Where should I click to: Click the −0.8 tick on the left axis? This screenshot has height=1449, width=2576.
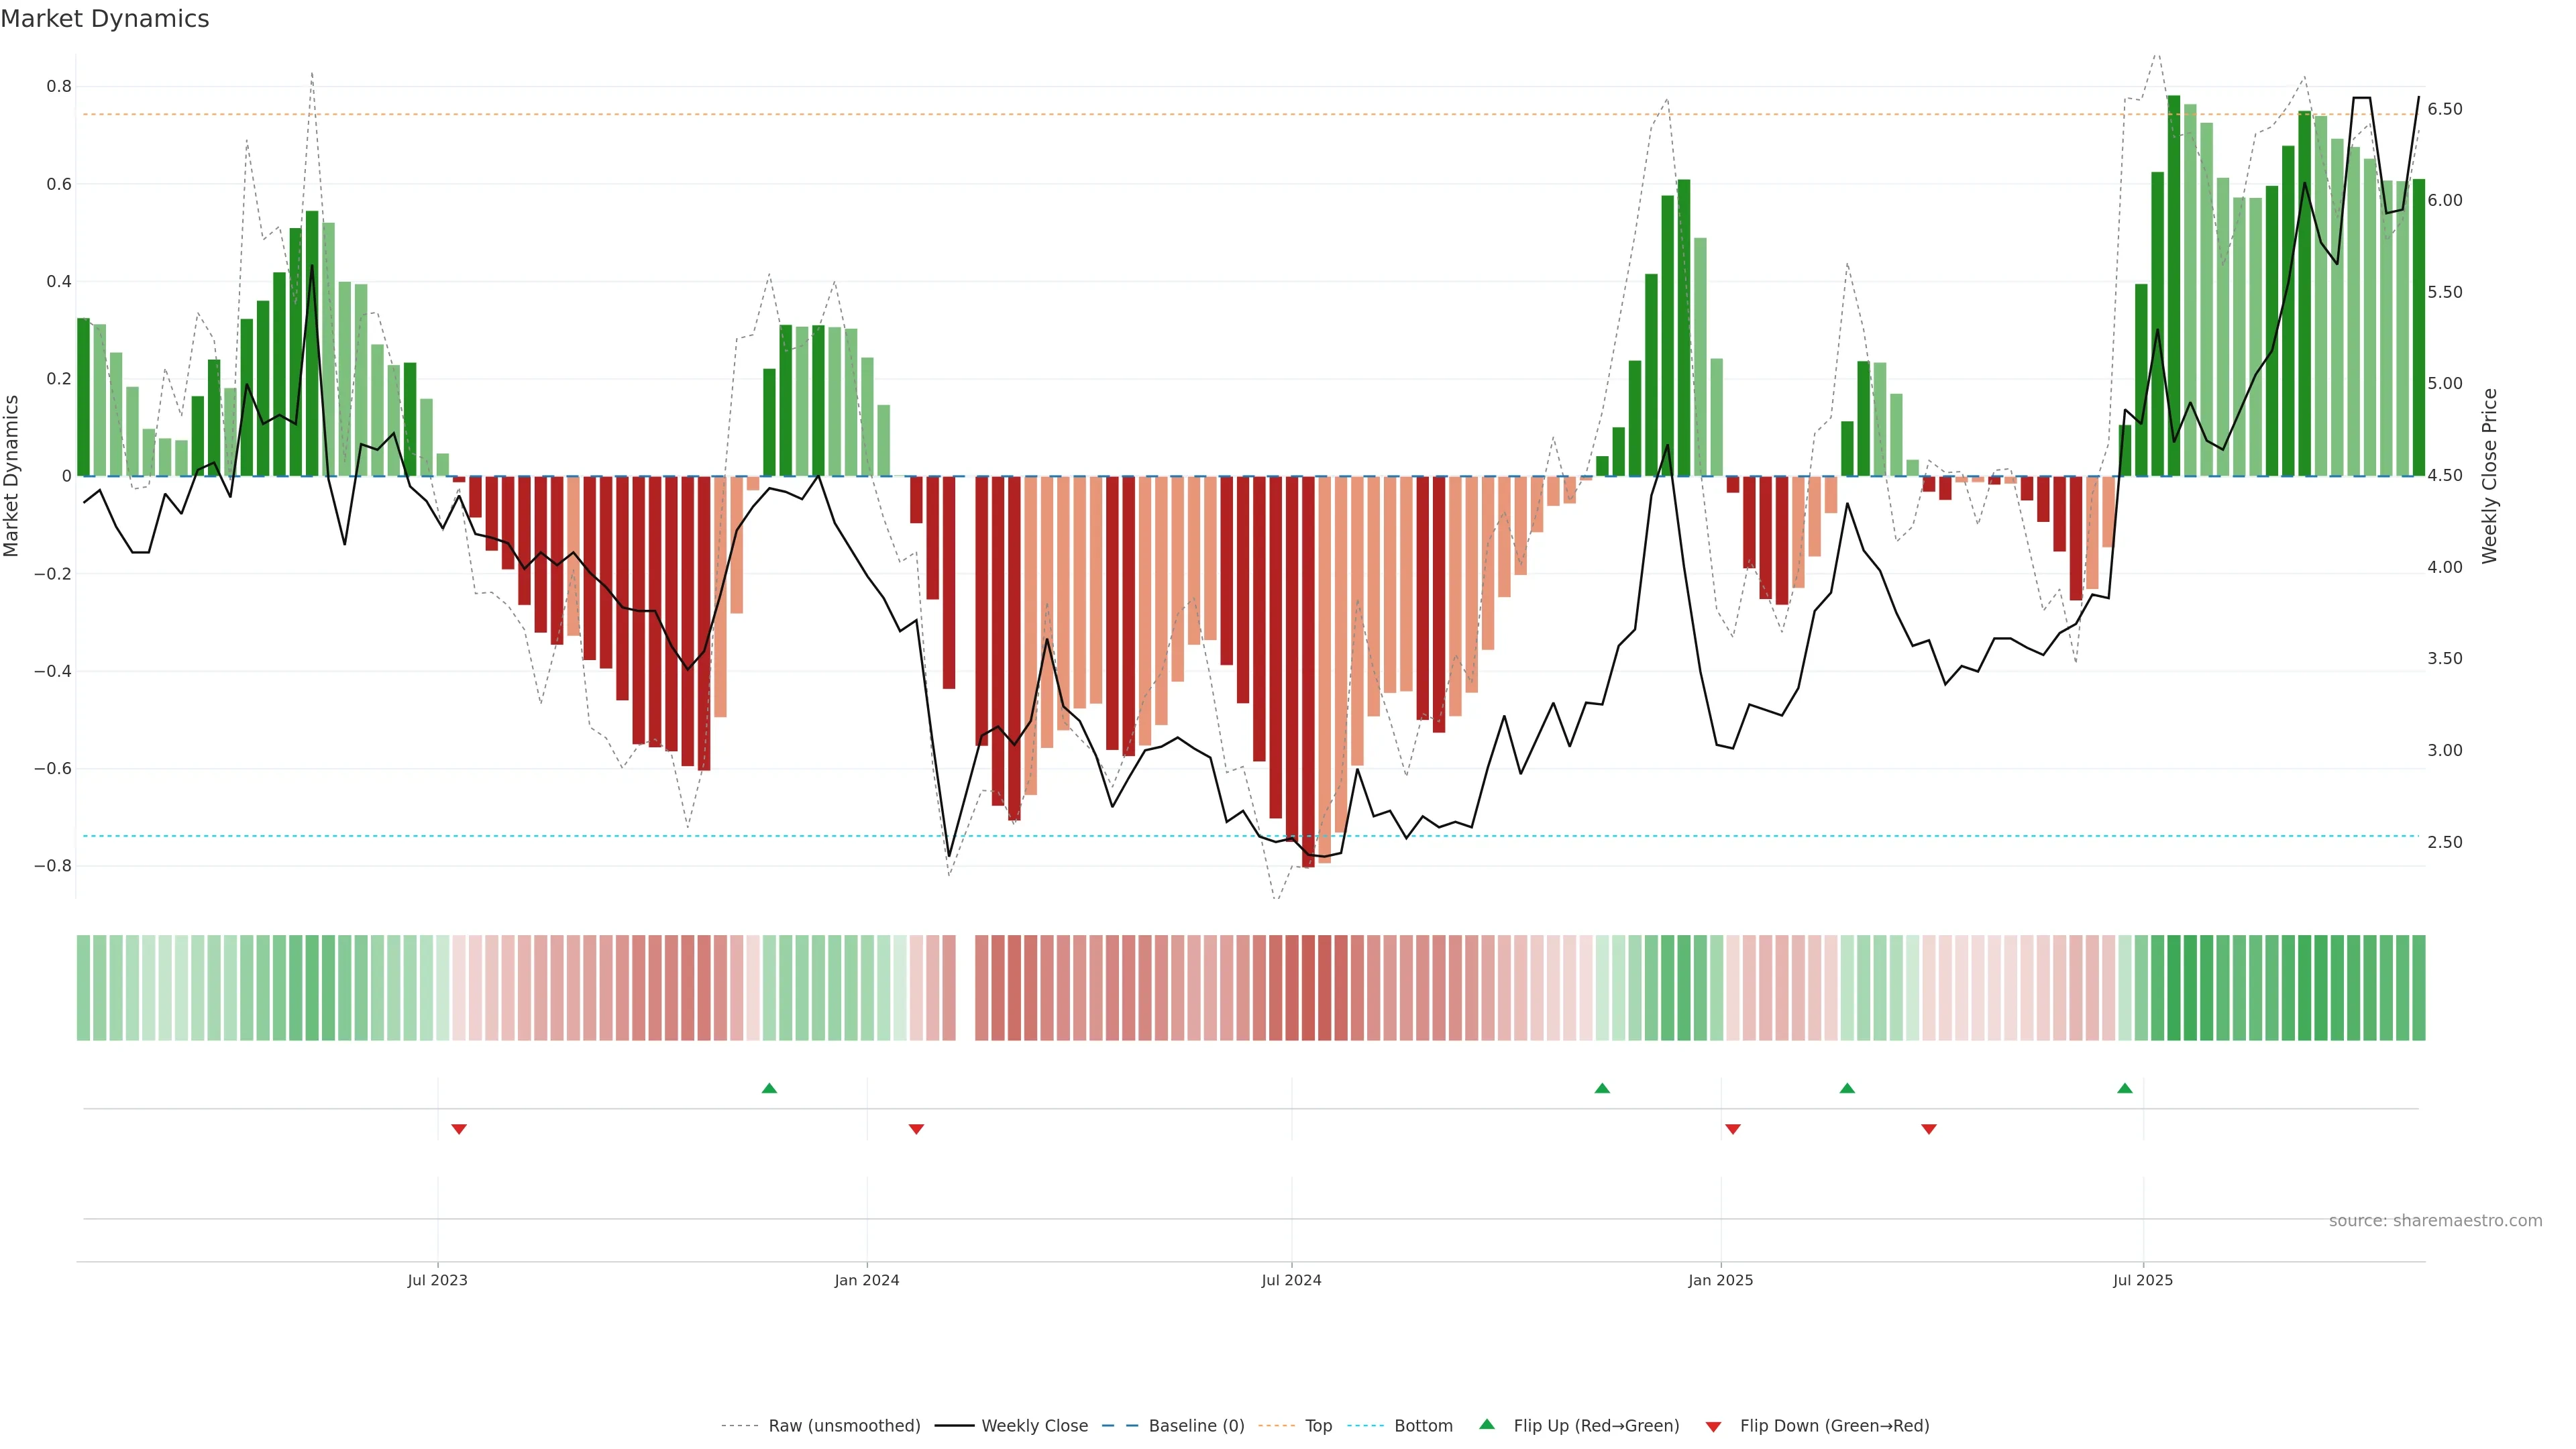53,866
